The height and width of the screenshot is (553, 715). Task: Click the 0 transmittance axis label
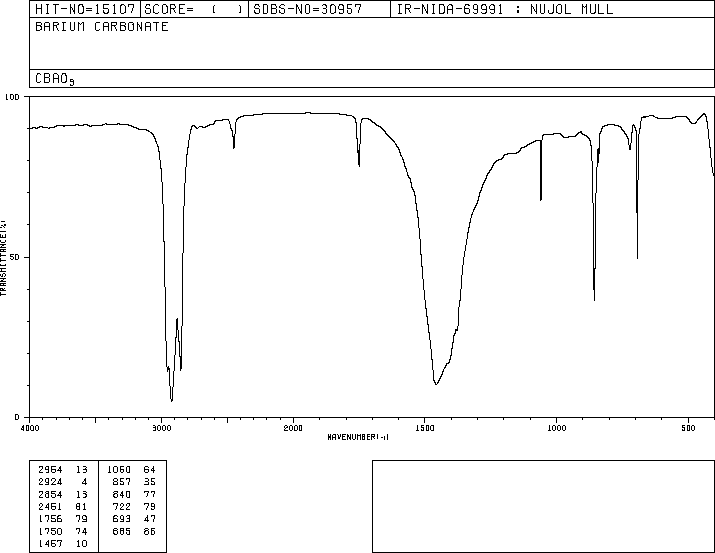(x=17, y=417)
